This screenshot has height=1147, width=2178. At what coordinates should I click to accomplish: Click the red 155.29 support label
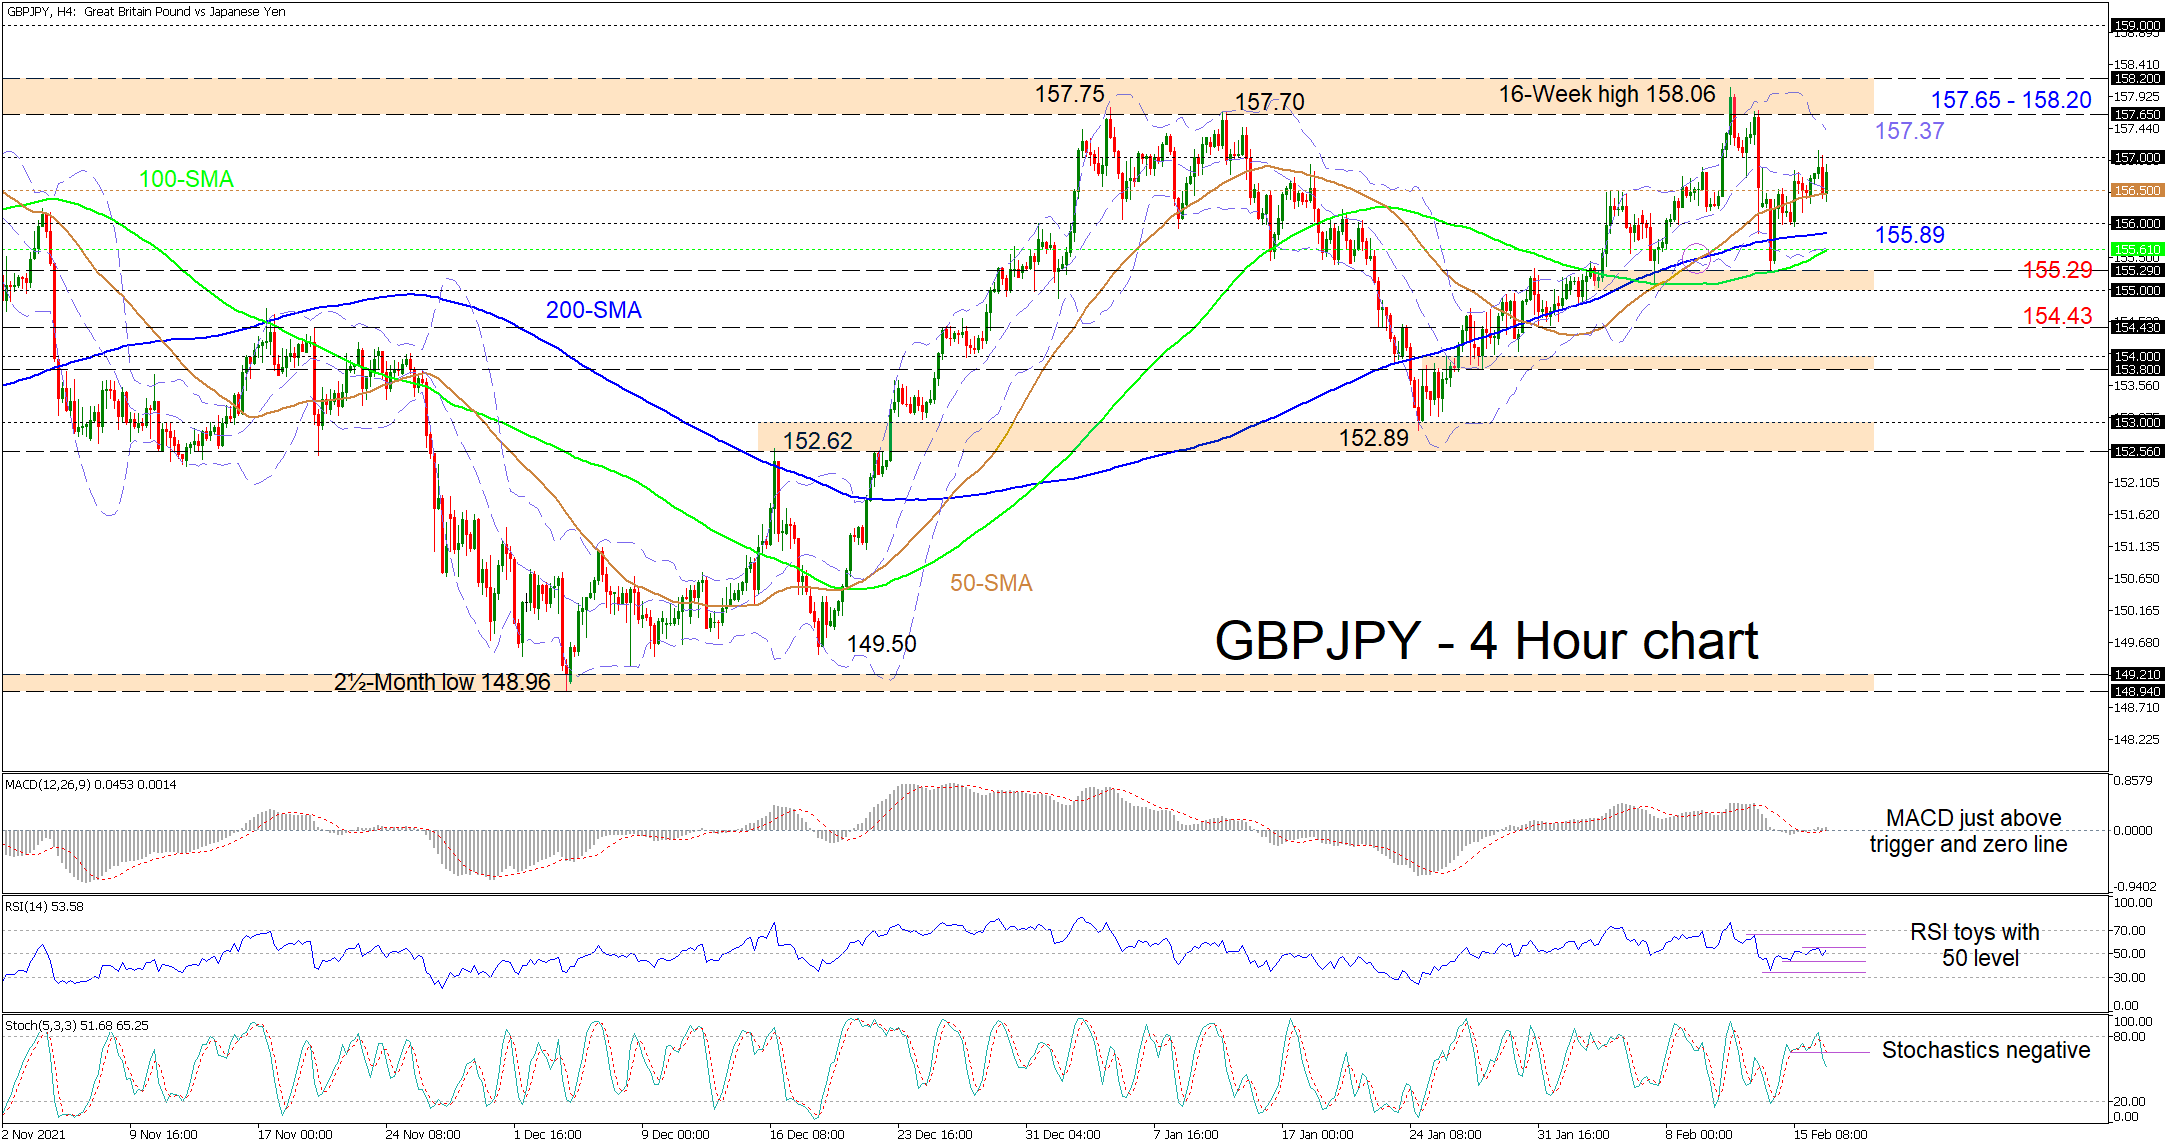(2056, 270)
